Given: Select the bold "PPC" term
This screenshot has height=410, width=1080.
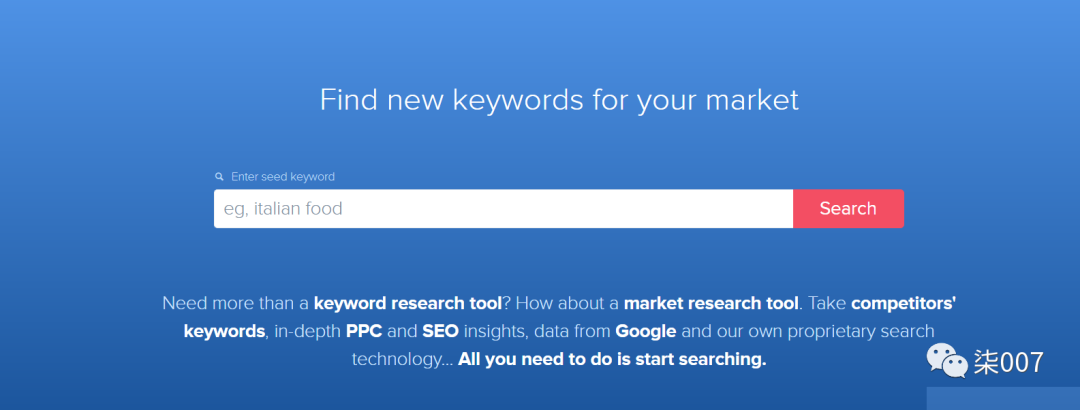Looking at the screenshot, I should pyautogui.click(x=364, y=331).
